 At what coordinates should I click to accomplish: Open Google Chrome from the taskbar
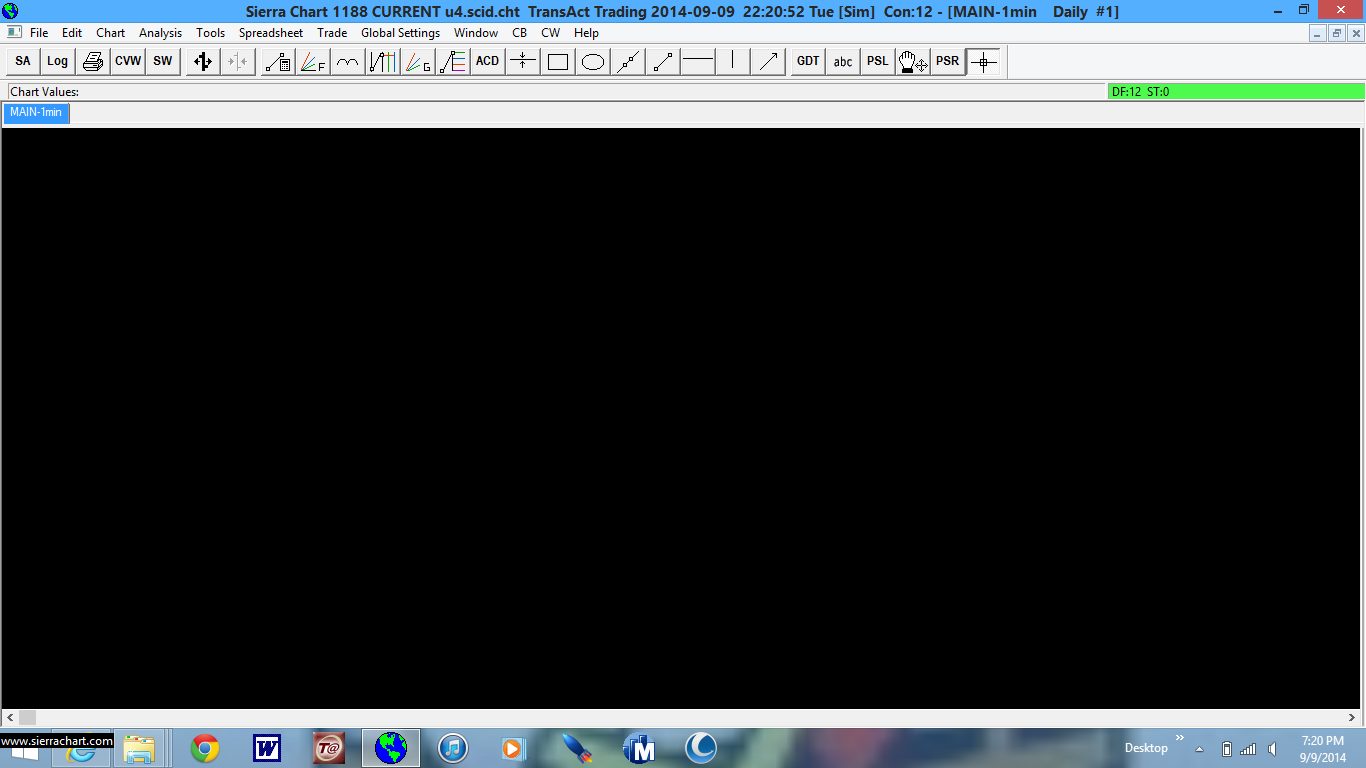[205, 748]
